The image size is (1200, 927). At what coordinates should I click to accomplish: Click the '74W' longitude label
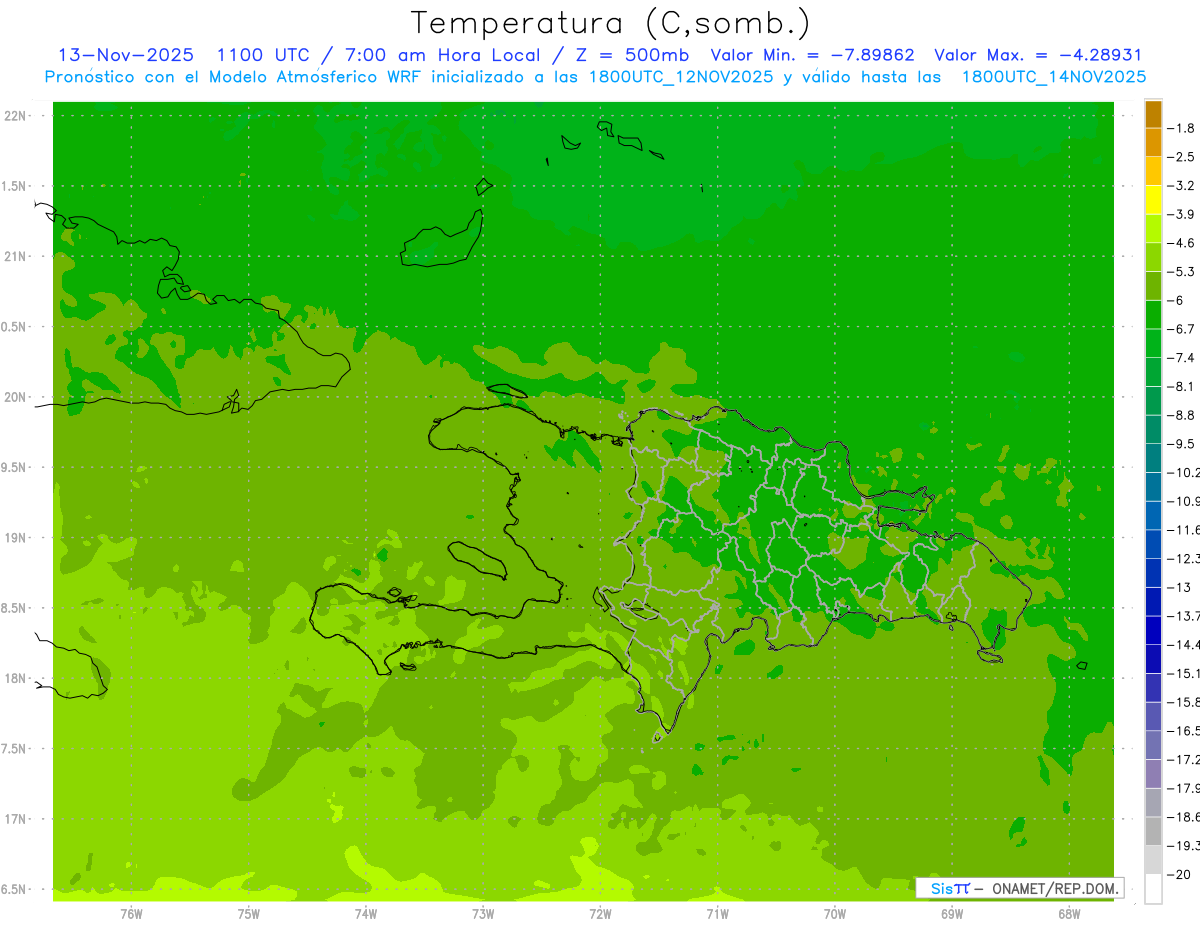[x=366, y=913]
